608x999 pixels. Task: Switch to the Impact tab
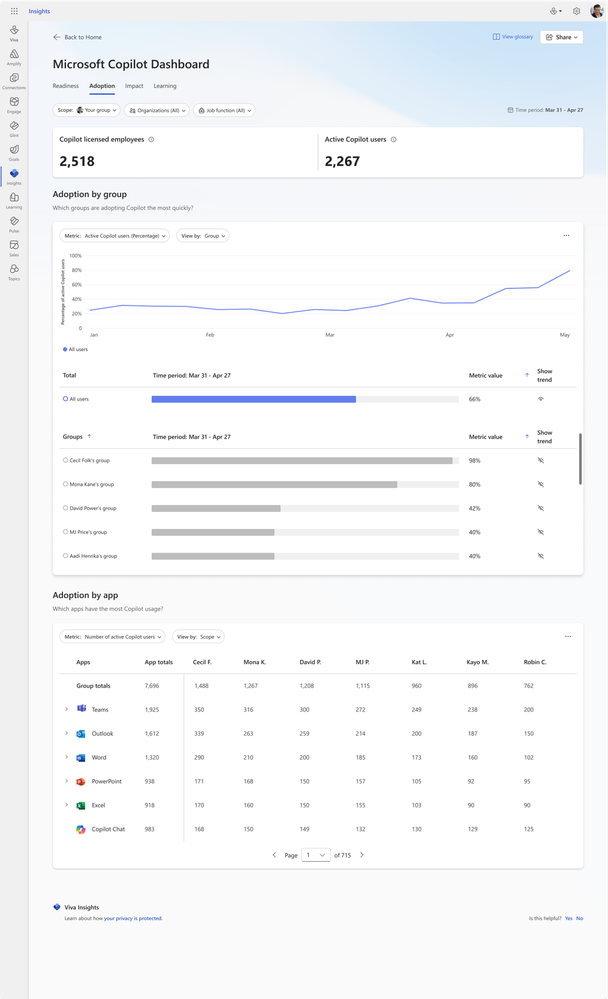134,86
